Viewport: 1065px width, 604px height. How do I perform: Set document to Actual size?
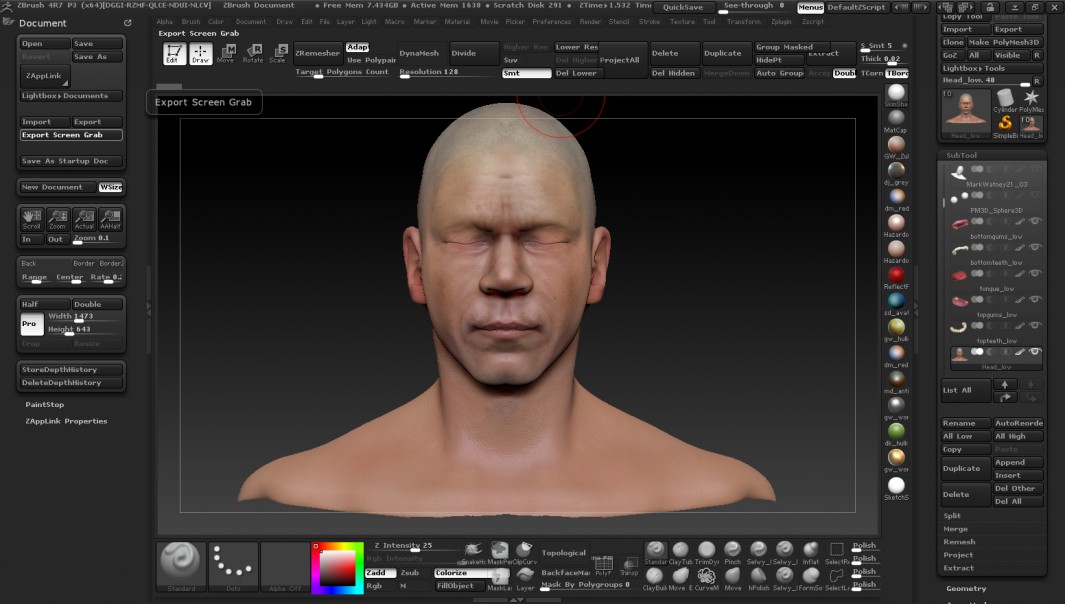click(84, 219)
